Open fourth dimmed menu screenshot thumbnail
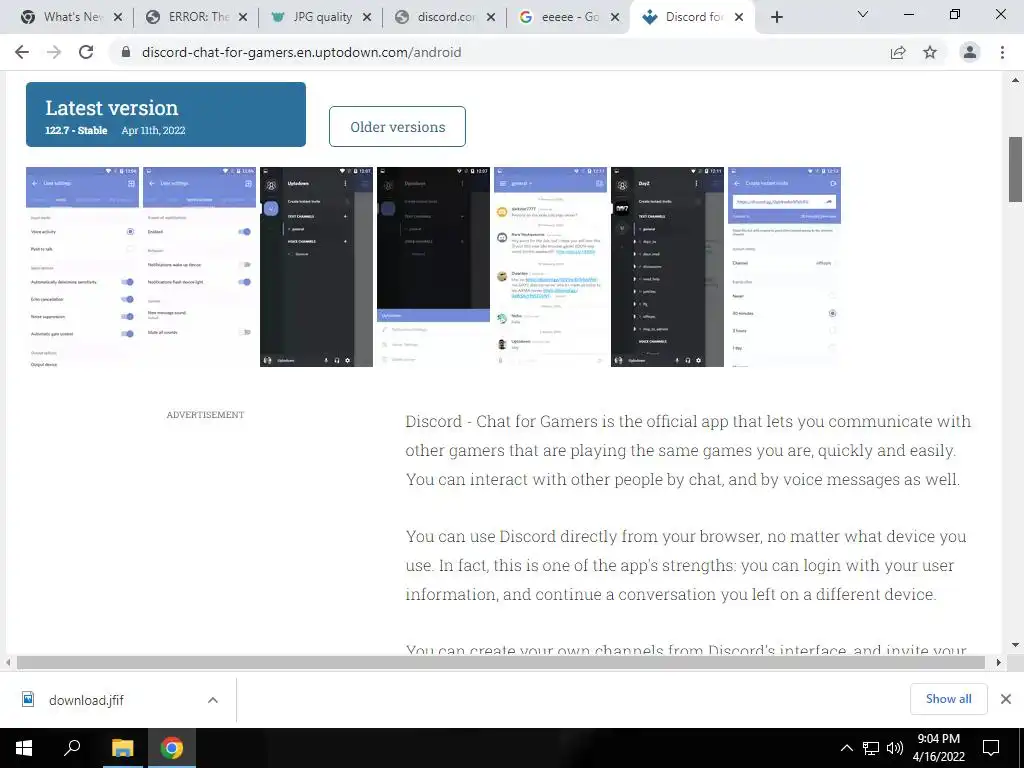This screenshot has height=768, width=1024. click(433, 266)
